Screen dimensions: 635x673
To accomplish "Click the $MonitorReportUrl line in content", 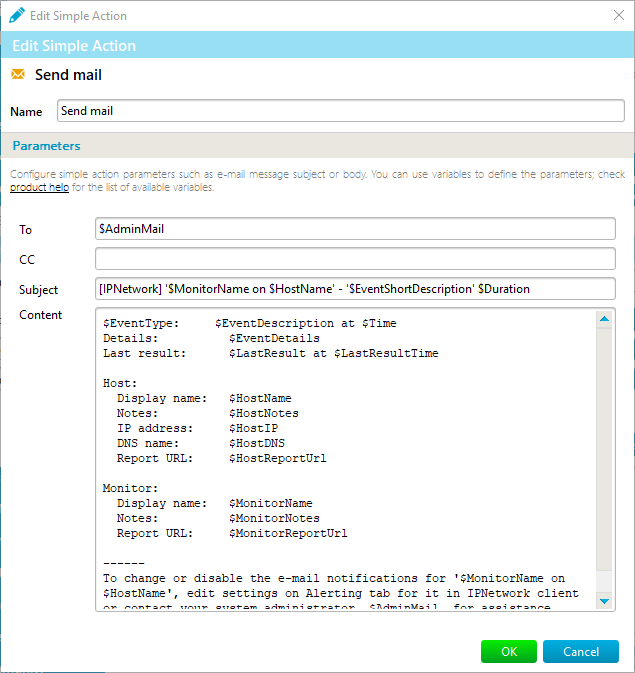I will [x=232, y=534].
